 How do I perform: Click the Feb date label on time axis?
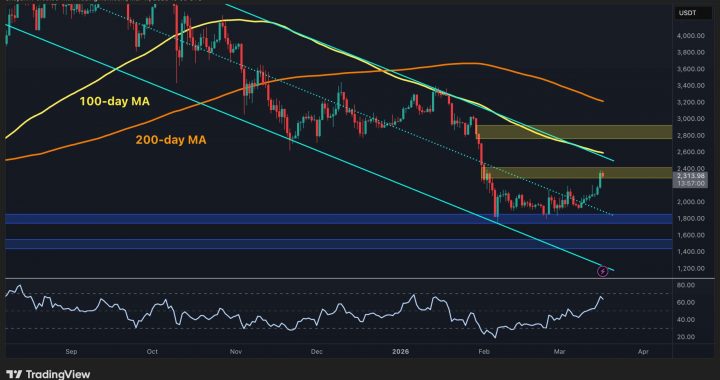(x=483, y=352)
